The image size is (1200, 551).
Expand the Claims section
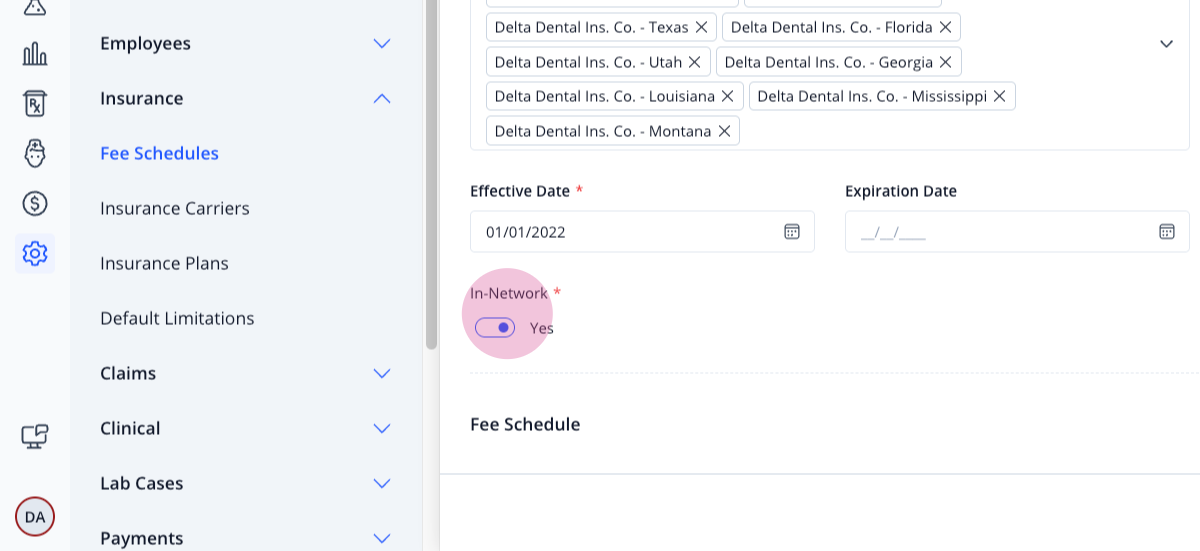[381, 373]
